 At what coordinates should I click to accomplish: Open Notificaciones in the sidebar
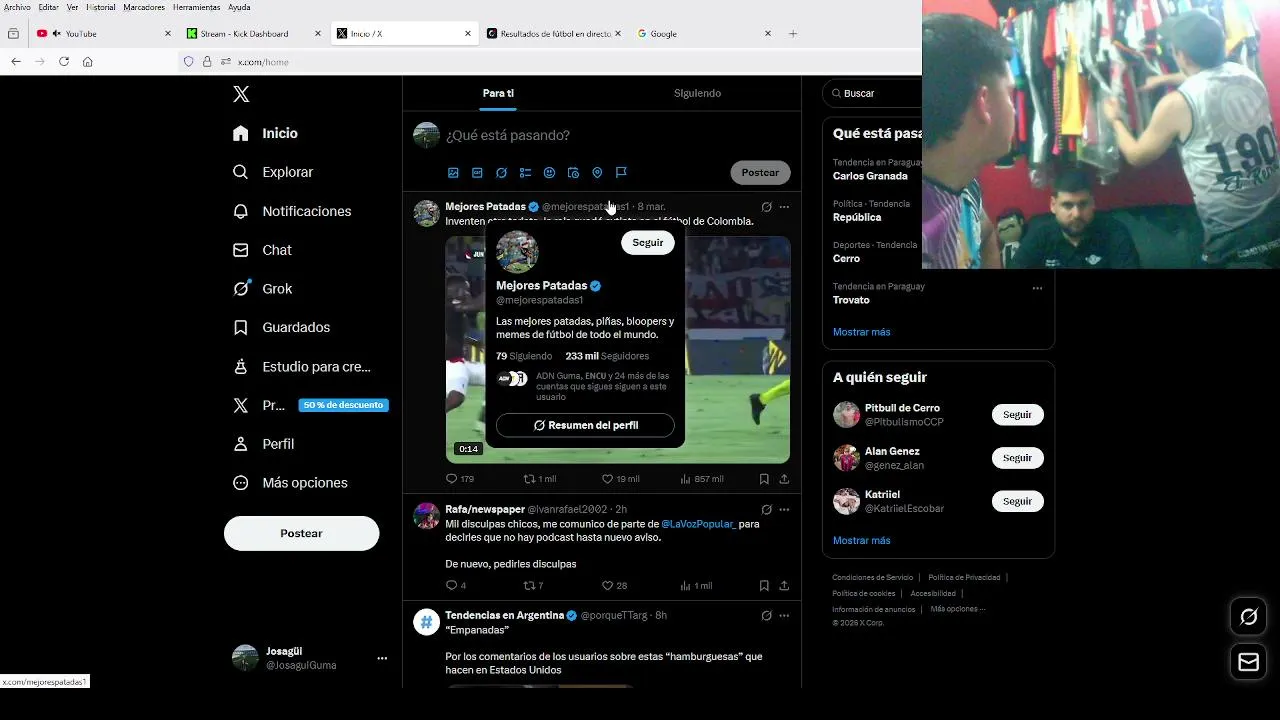pos(292,211)
